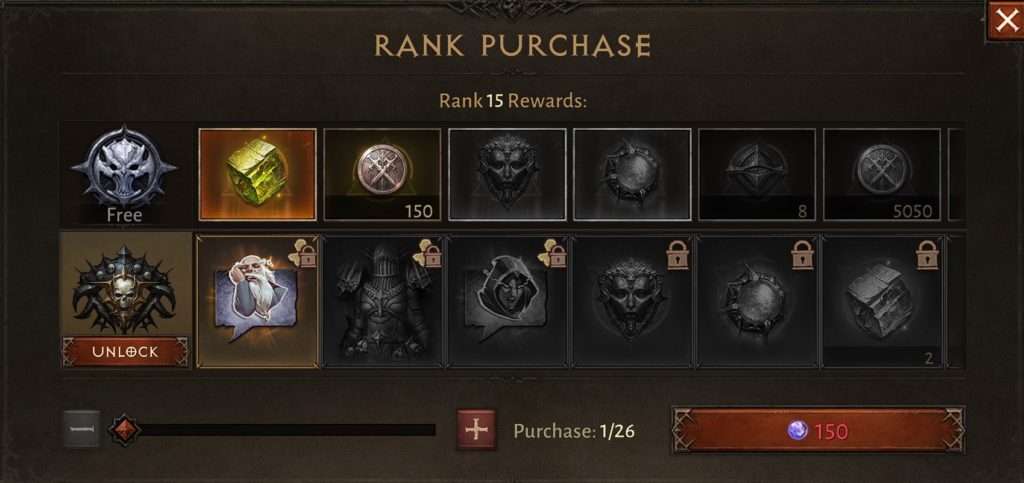1024x483 pixels.
Task: Click the plus button to increase ranks
Action: (476, 430)
